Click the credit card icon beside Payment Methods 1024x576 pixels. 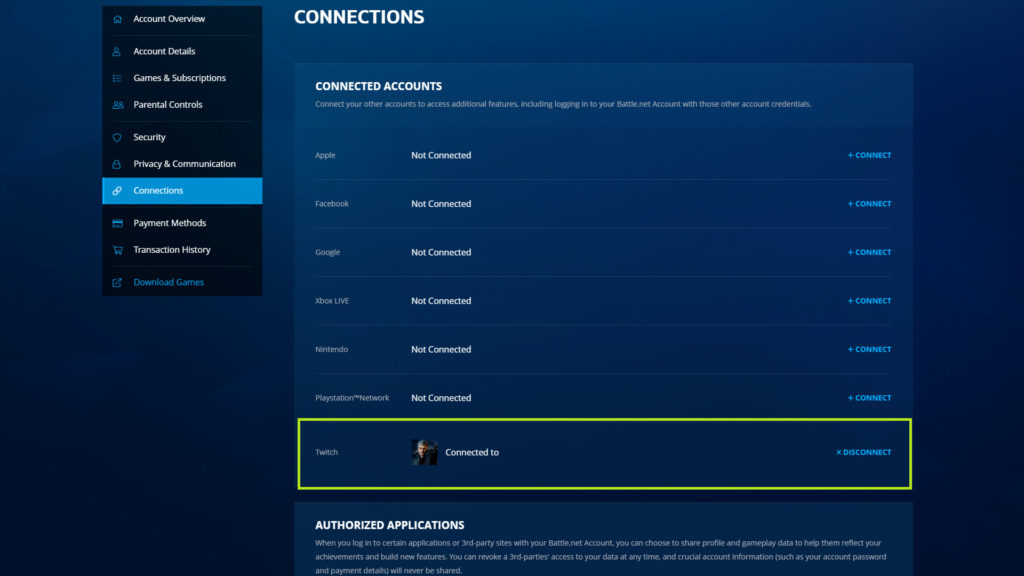tap(117, 222)
